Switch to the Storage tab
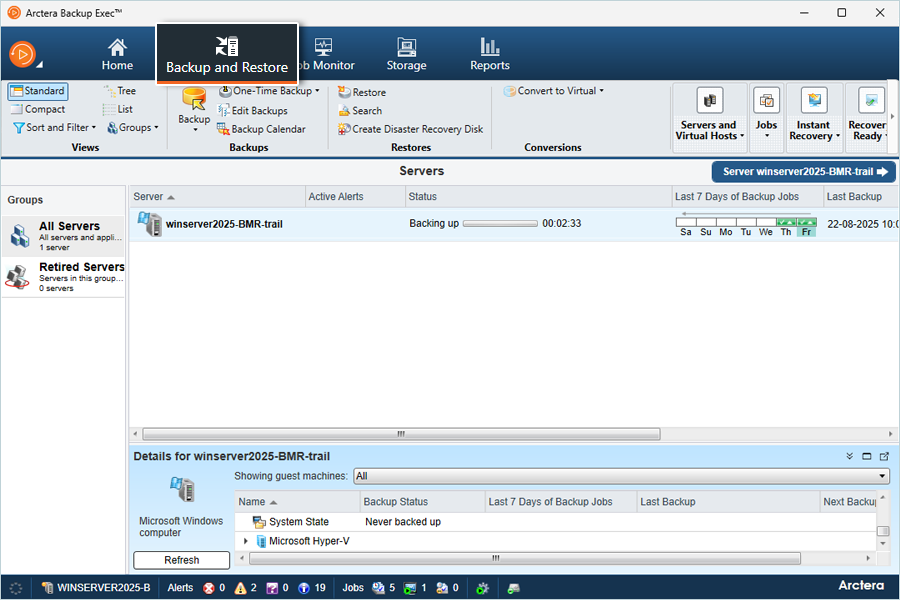 [406, 55]
